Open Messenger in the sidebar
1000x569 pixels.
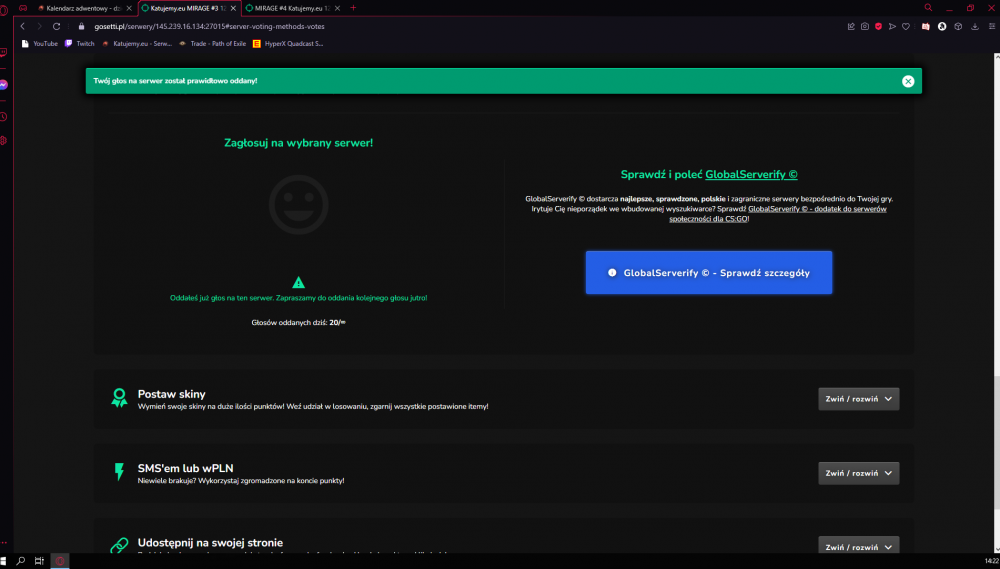click(x=3, y=84)
